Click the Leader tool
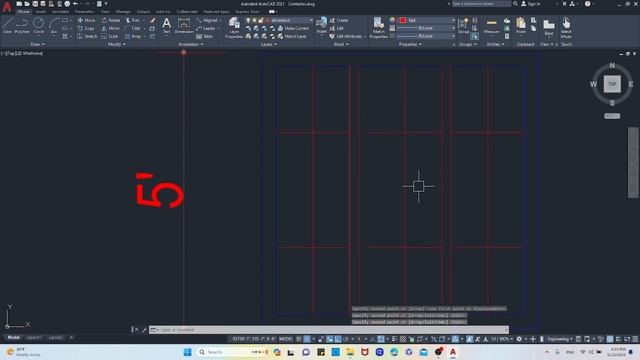 206,28
